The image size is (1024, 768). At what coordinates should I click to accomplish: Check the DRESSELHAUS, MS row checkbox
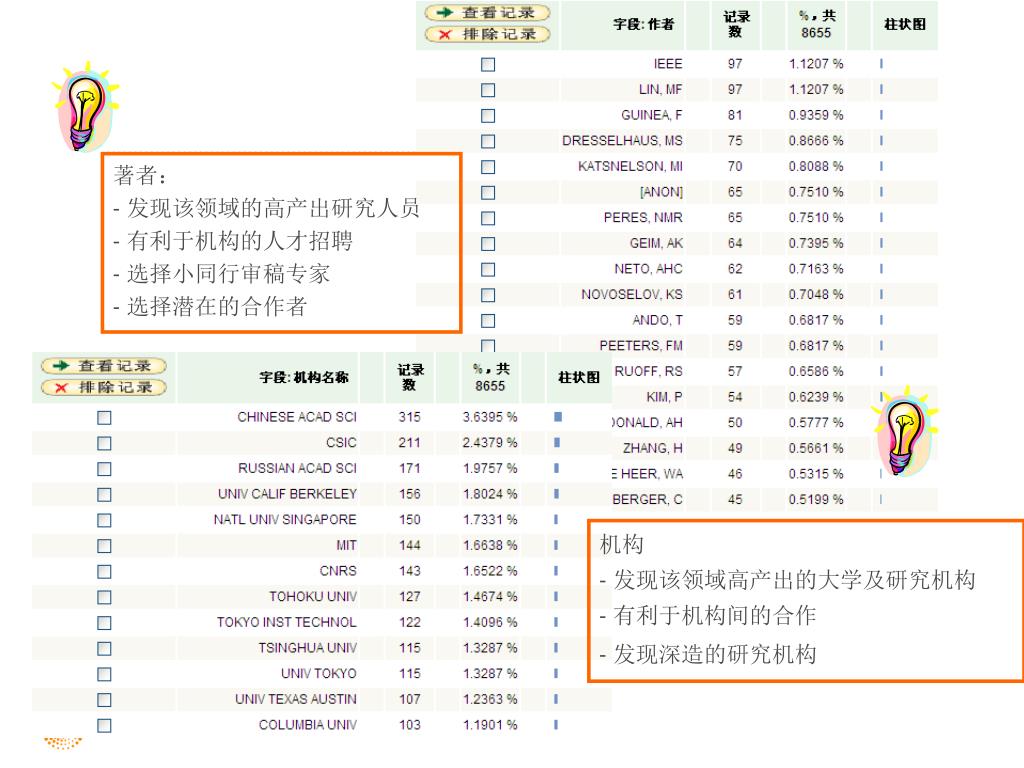pos(488,141)
